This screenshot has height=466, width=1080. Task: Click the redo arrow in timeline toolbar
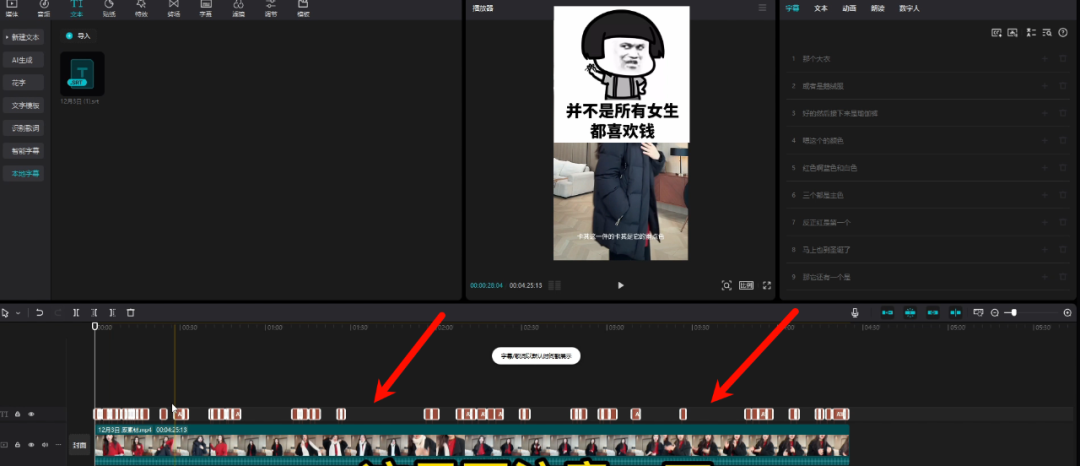point(58,313)
